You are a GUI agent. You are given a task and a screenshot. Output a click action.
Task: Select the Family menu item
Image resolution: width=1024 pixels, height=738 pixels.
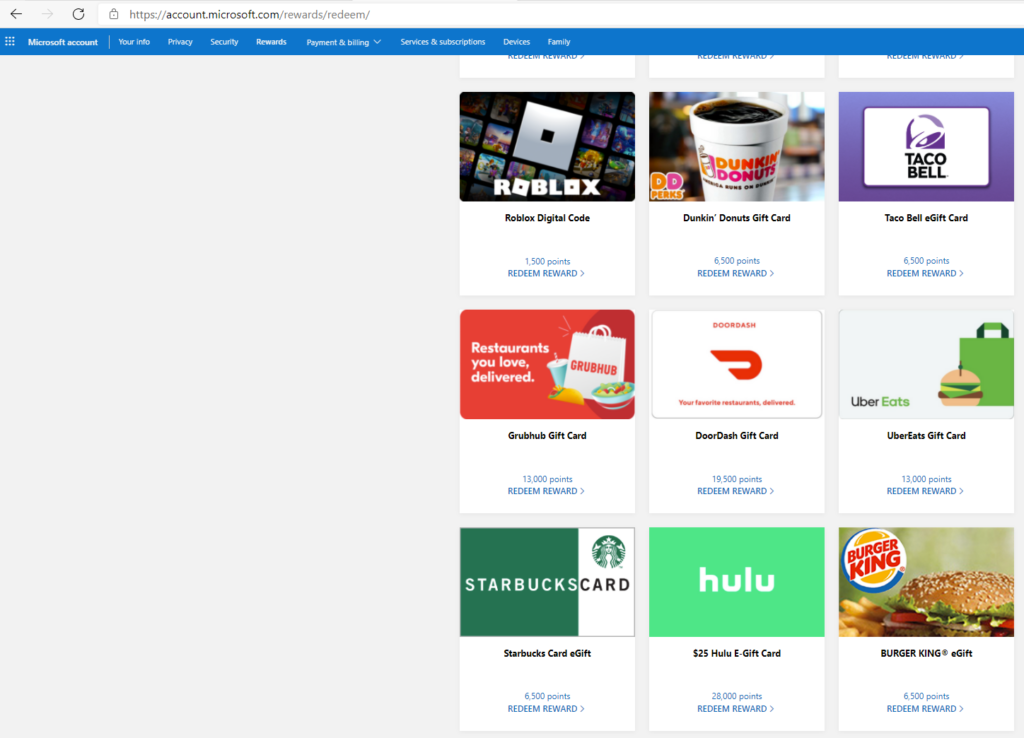pyautogui.click(x=559, y=42)
